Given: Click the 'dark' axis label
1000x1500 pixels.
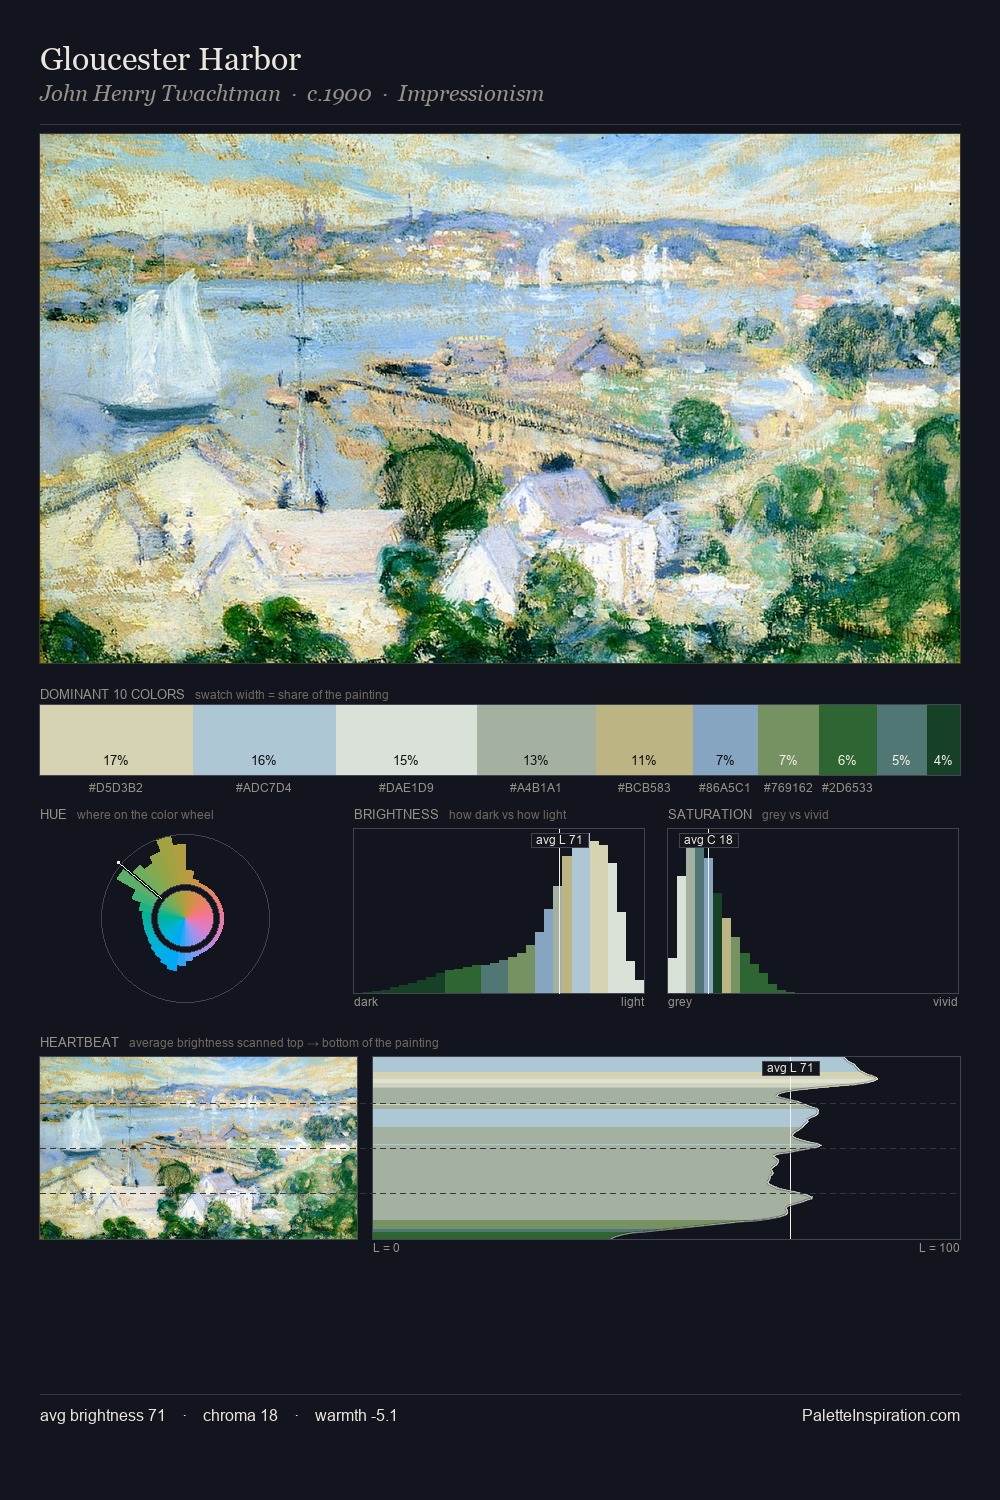Looking at the screenshot, I should click(x=366, y=1002).
